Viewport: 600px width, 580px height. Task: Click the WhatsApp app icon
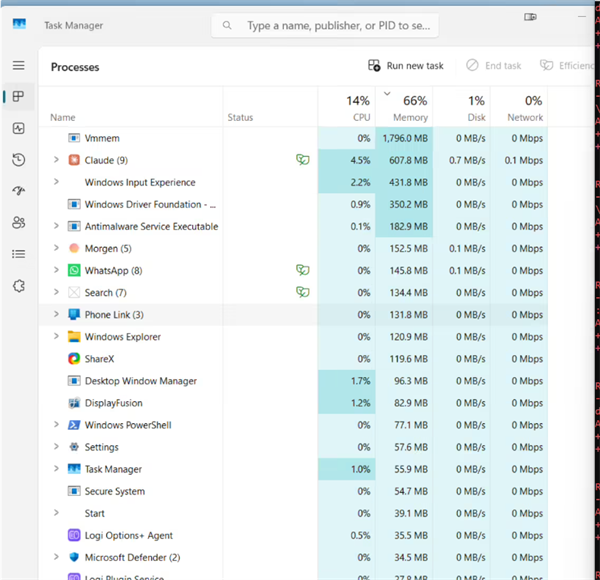pos(74,270)
